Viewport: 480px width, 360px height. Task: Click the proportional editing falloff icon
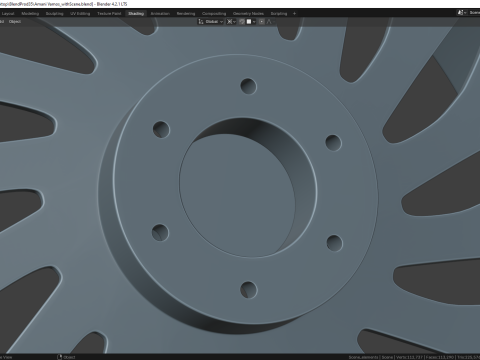pos(269,22)
